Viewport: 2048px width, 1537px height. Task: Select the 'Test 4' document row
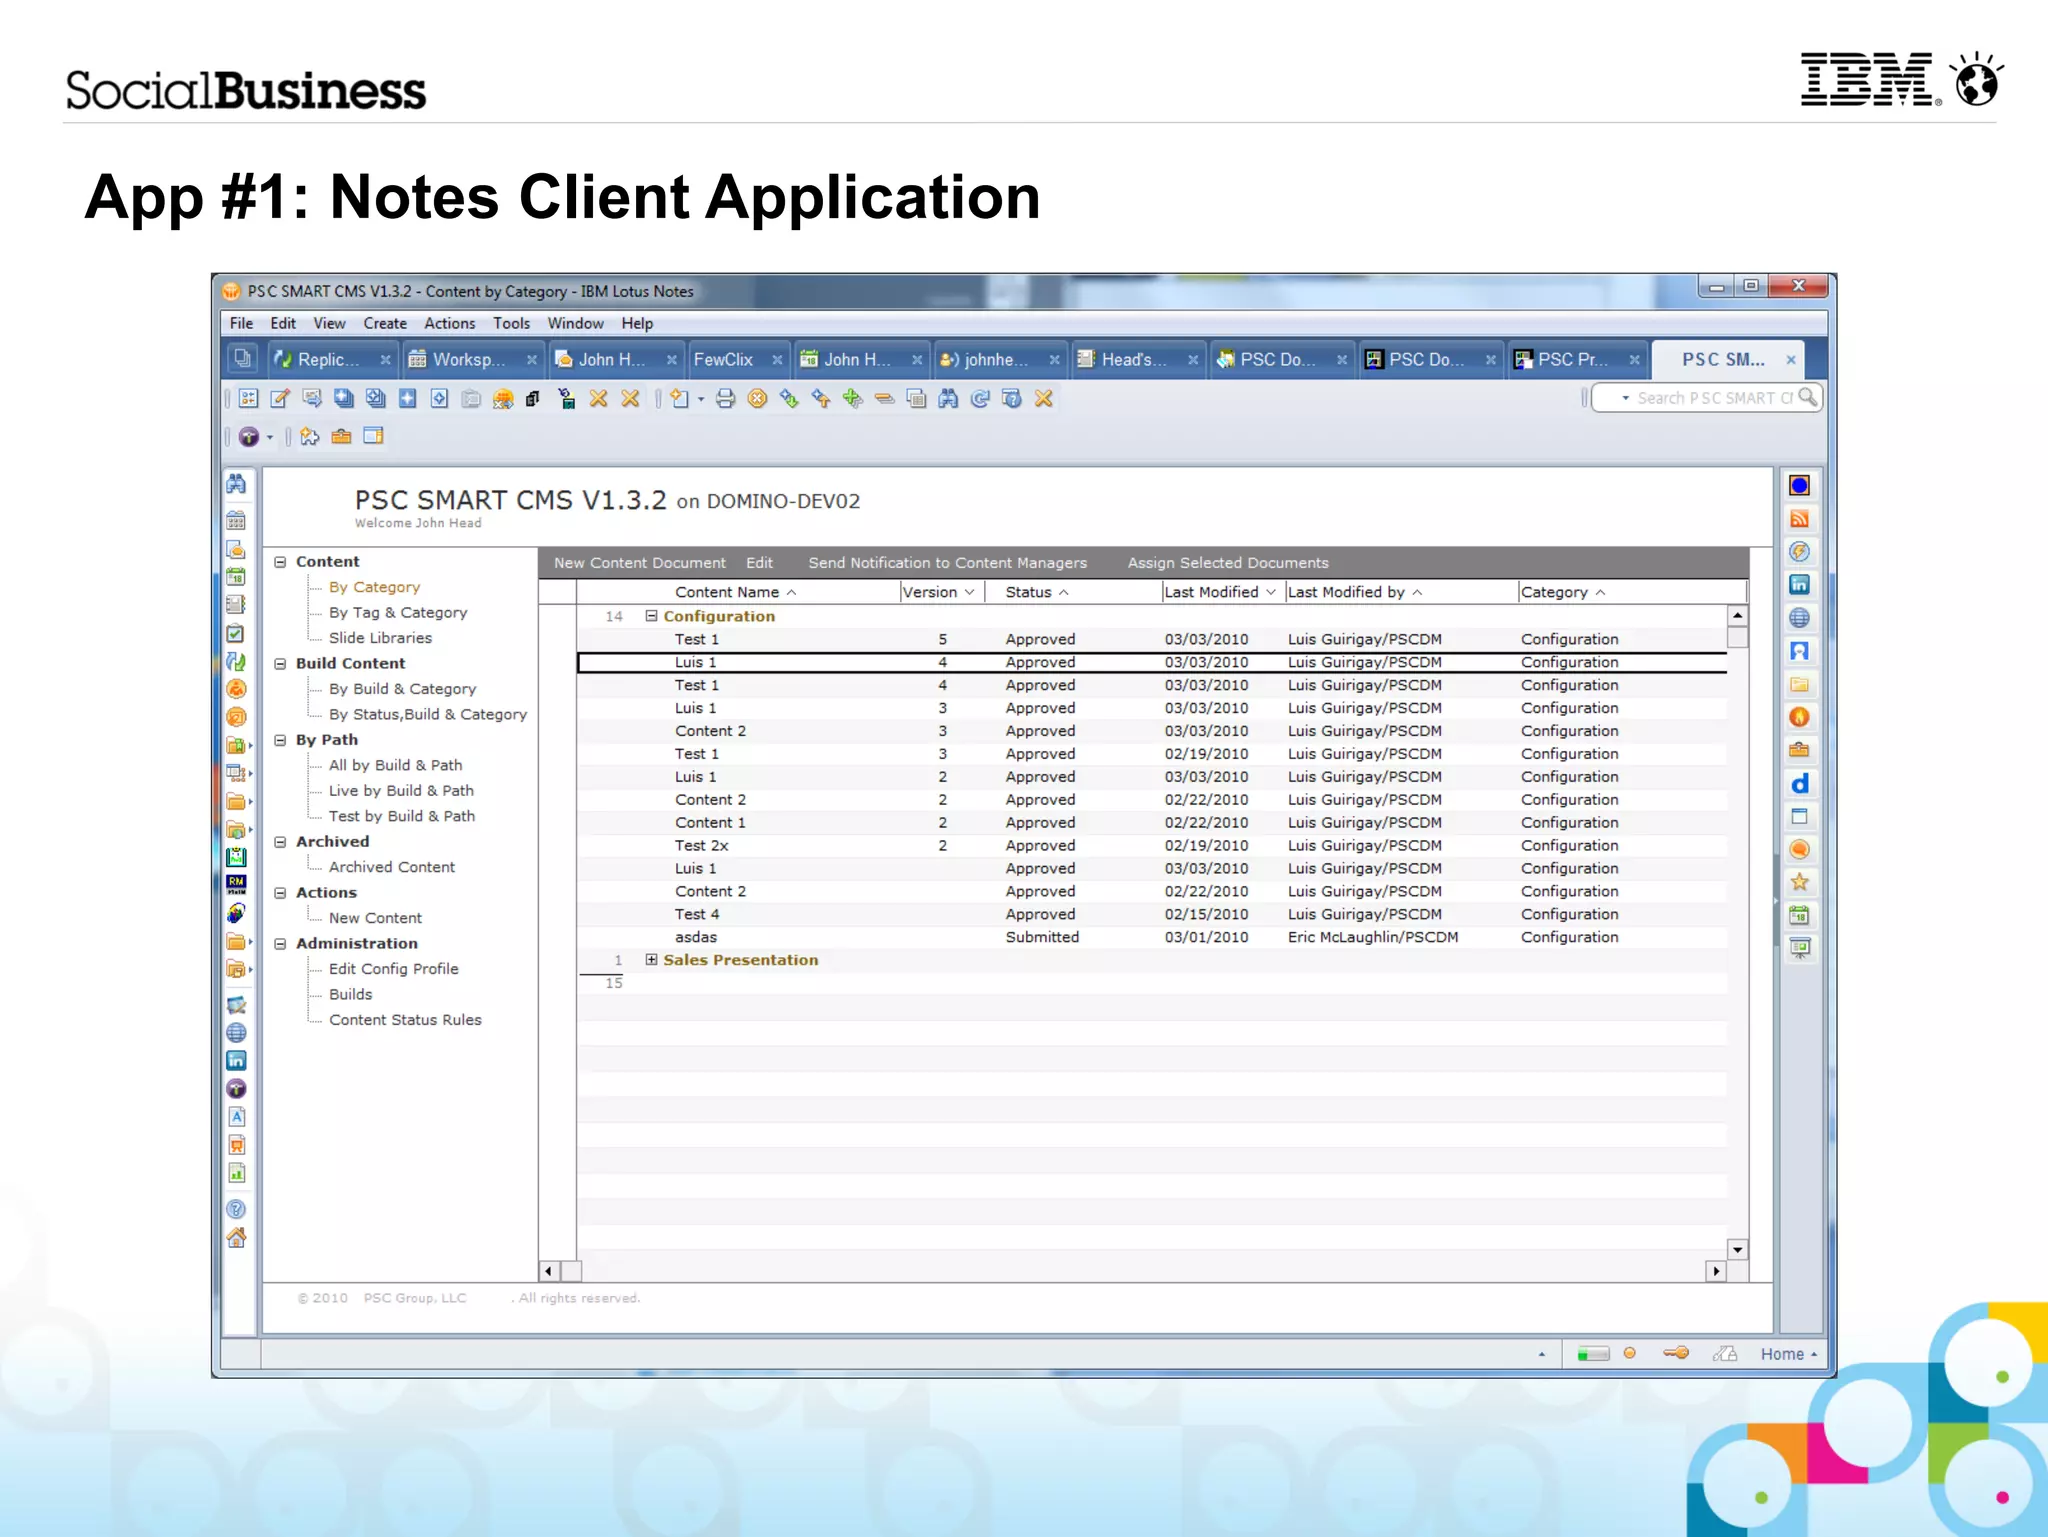1152,914
